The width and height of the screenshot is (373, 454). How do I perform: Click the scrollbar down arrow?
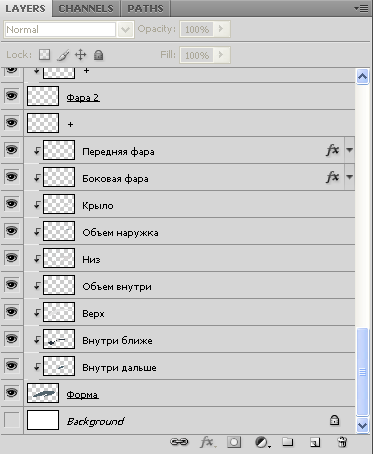click(362, 426)
